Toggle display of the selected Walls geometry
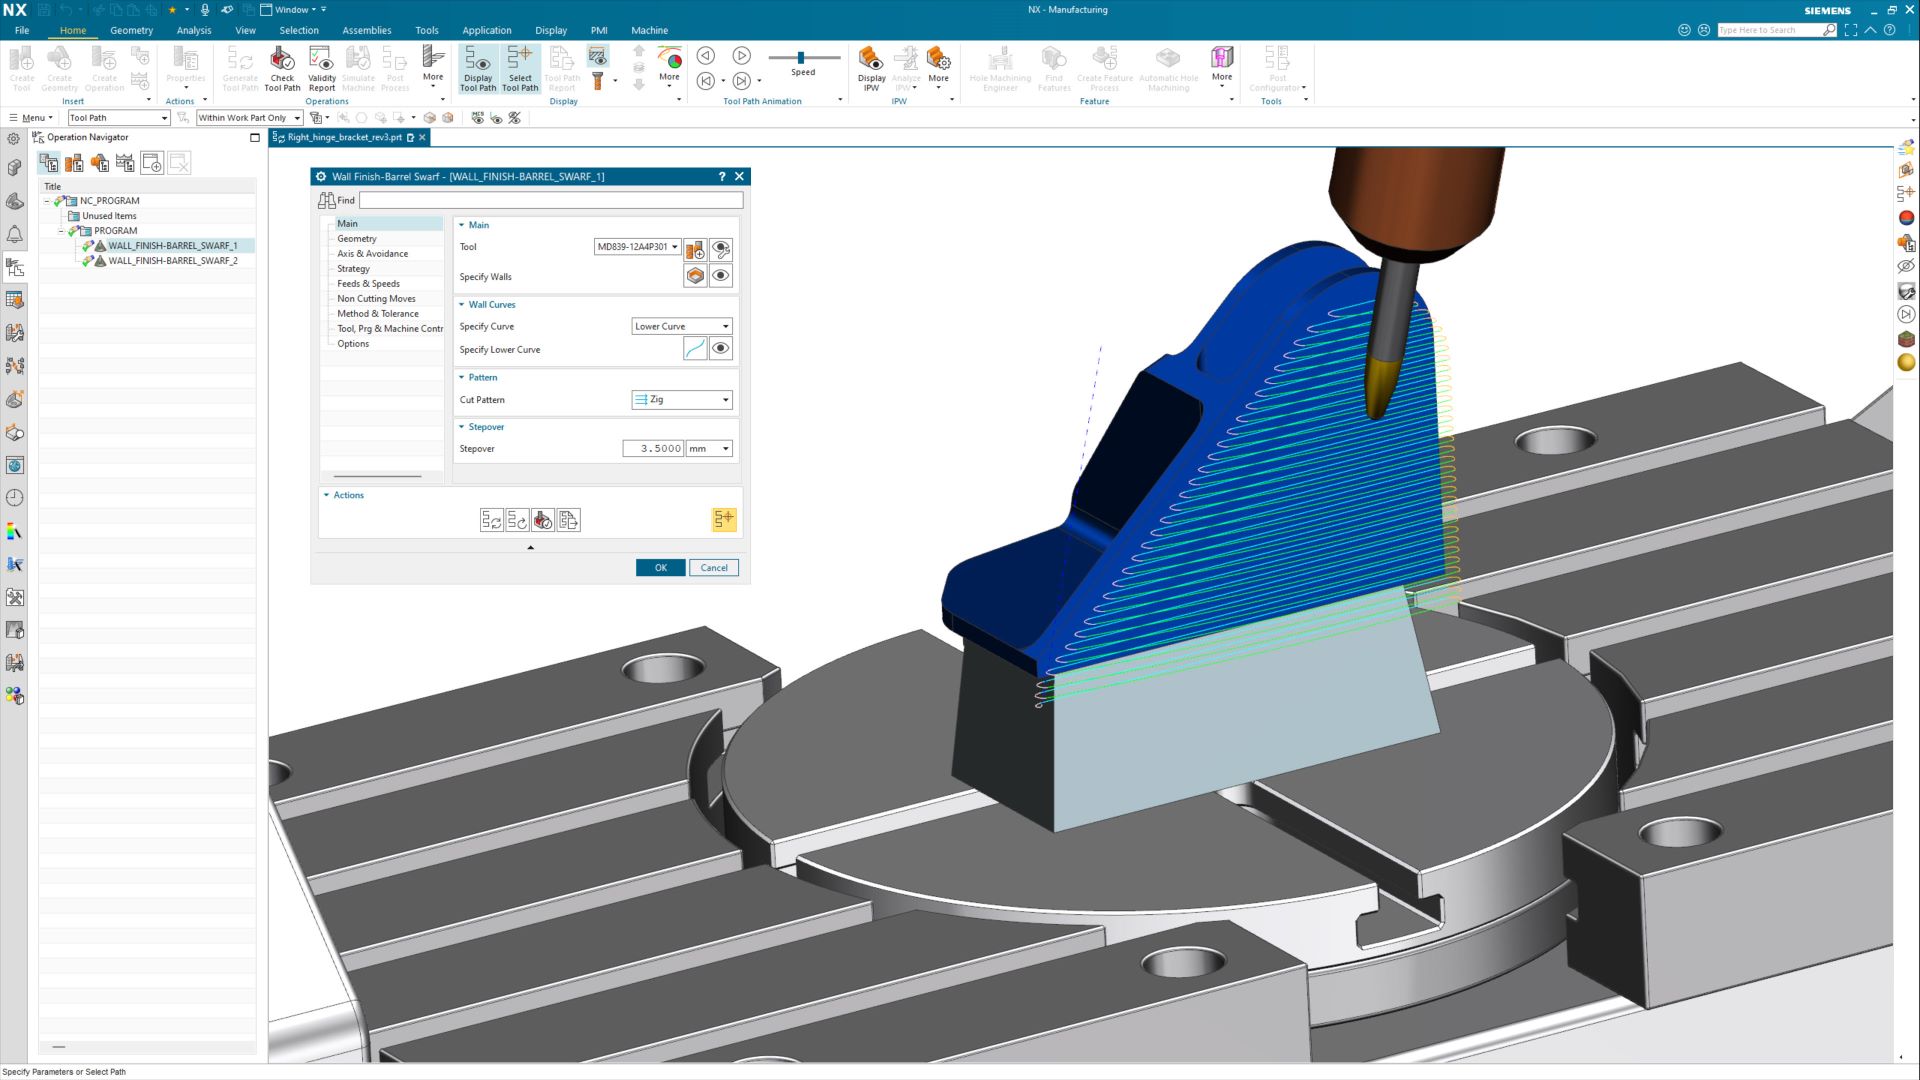1920x1080 pixels. [x=720, y=276]
